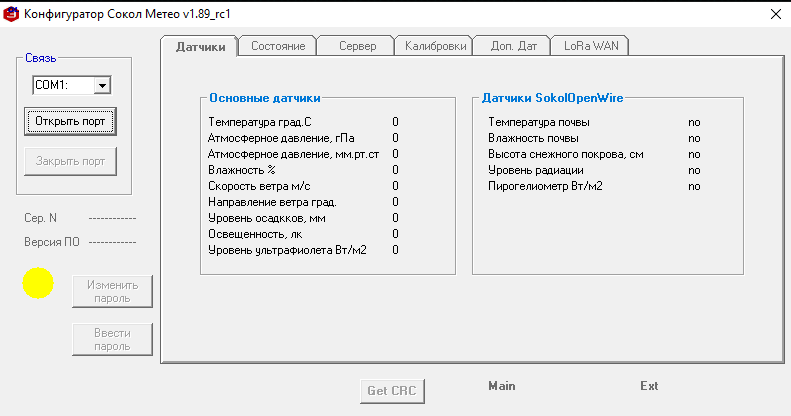Image resolution: width=791 pixels, height=416 pixels.
Task: Open the LoRa WAN tab
Action: 591,46
